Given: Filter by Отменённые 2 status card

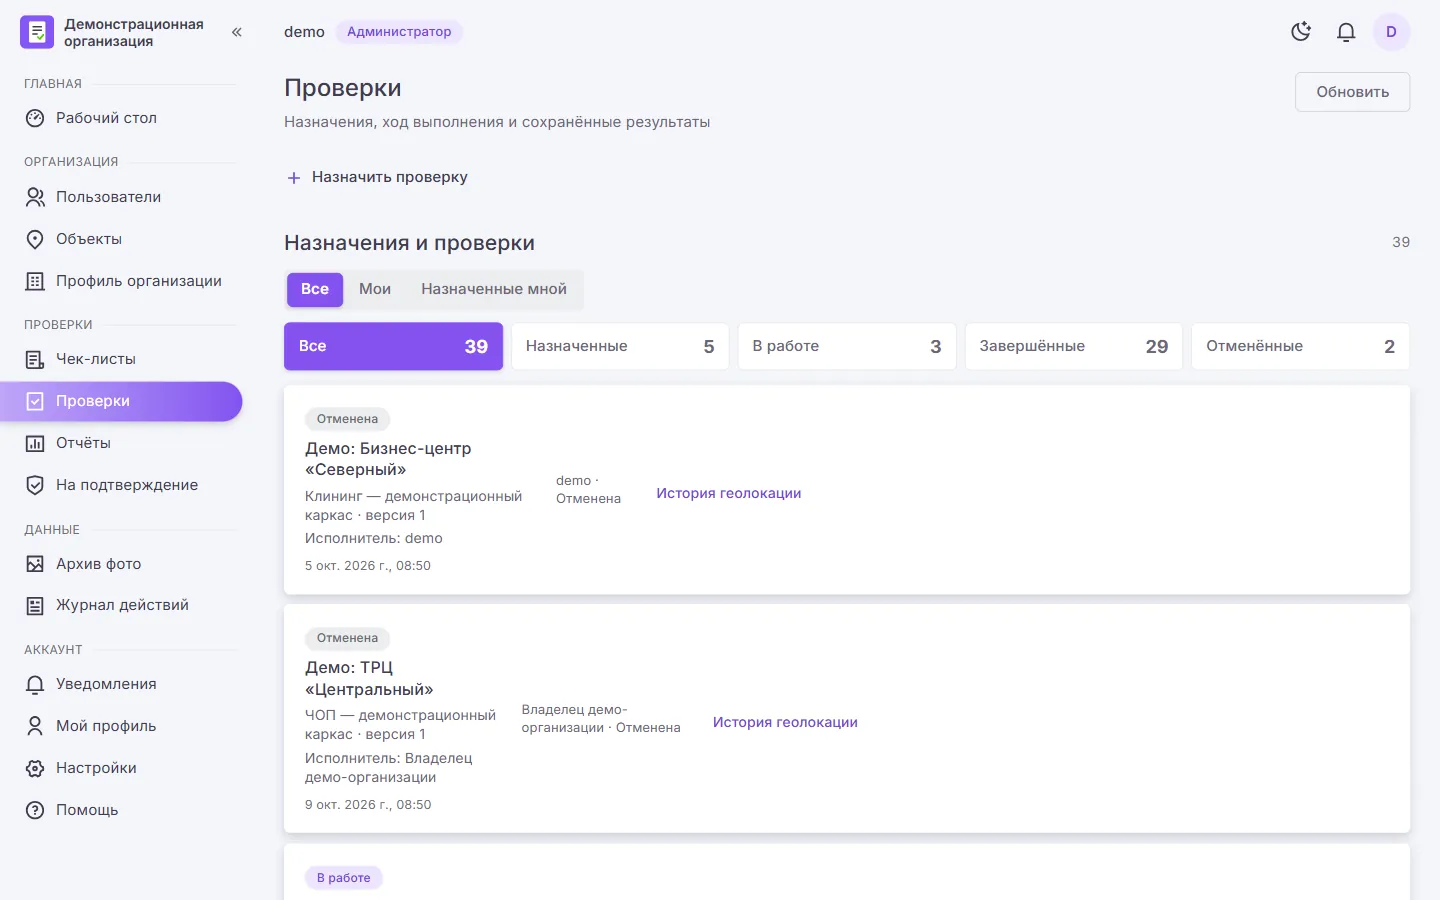Looking at the screenshot, I should tap(1300, 346).
